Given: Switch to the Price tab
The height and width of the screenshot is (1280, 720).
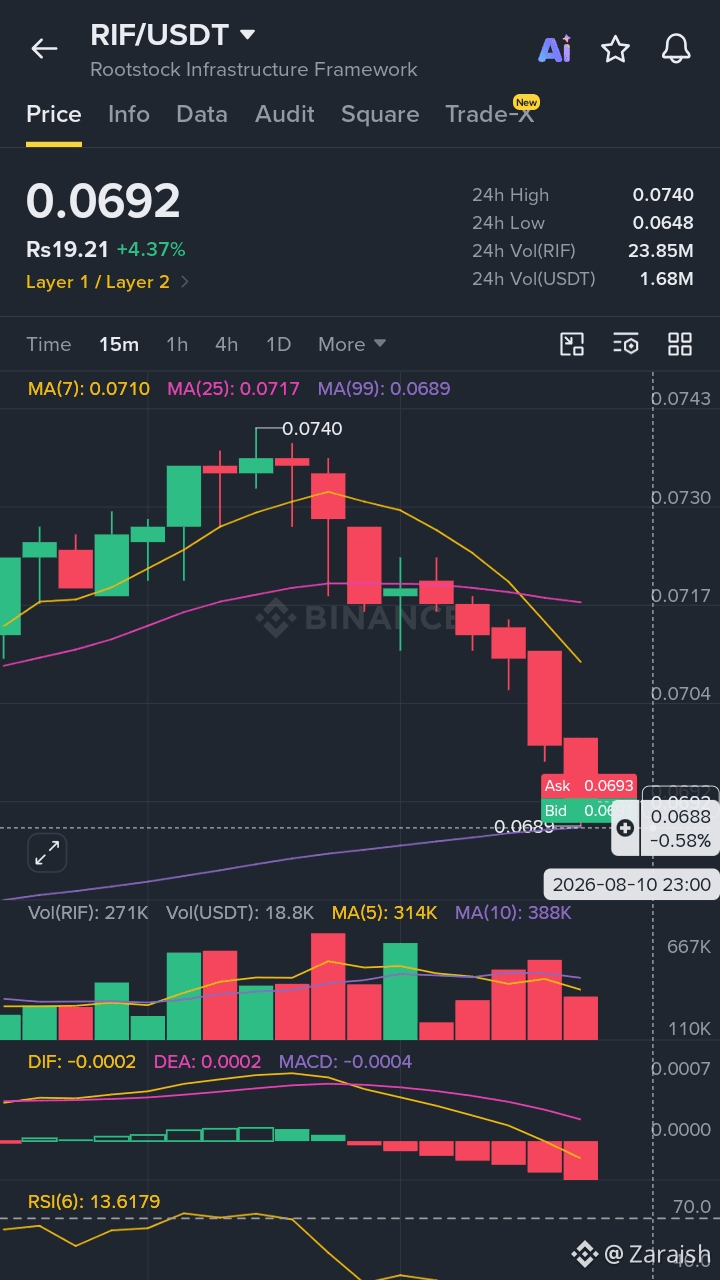Looking at the screenshot, I should click(54, 114).
